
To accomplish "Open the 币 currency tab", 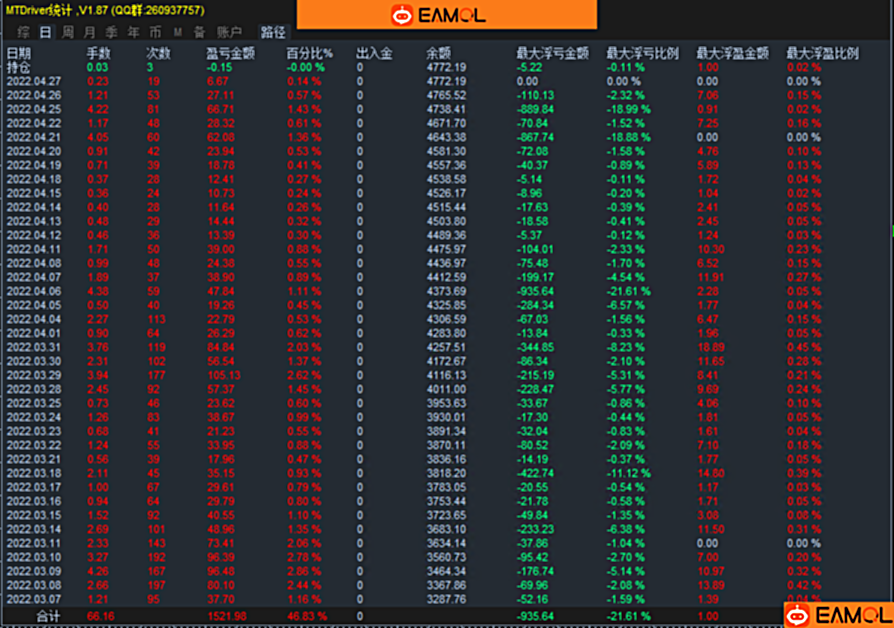I will (x=155, y=32).
